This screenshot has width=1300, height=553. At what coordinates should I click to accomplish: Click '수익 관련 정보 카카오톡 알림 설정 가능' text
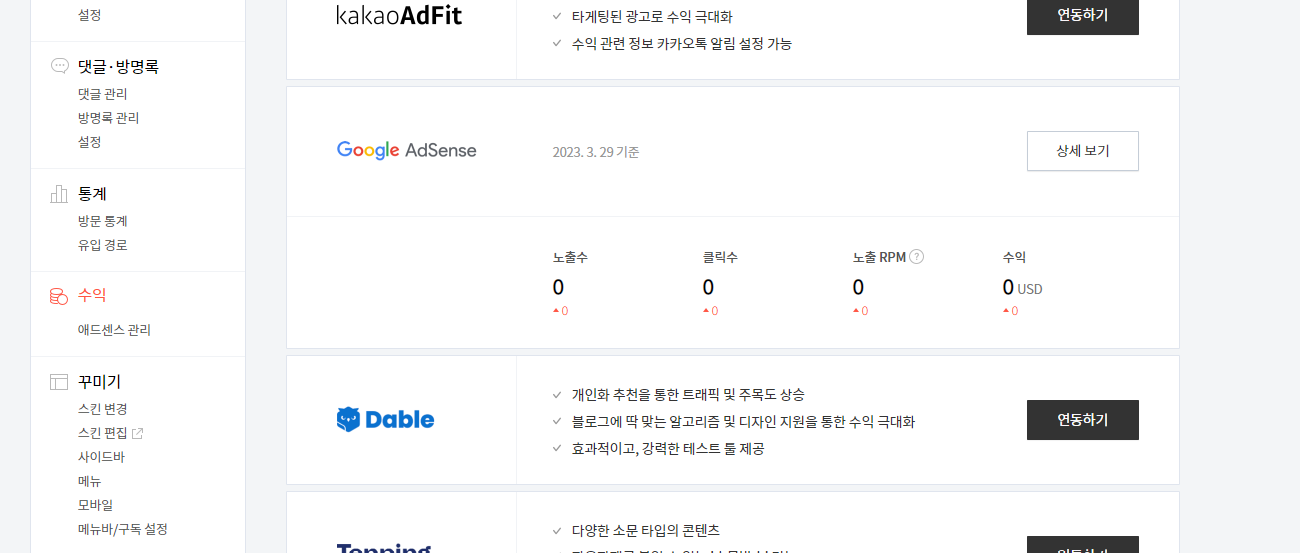[682, 44]
